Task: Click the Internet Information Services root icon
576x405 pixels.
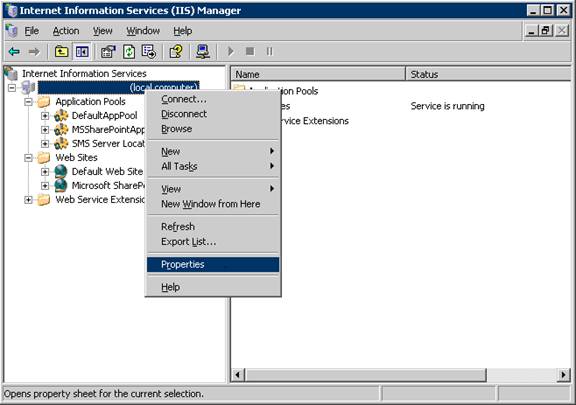Action: pos(11,74)
